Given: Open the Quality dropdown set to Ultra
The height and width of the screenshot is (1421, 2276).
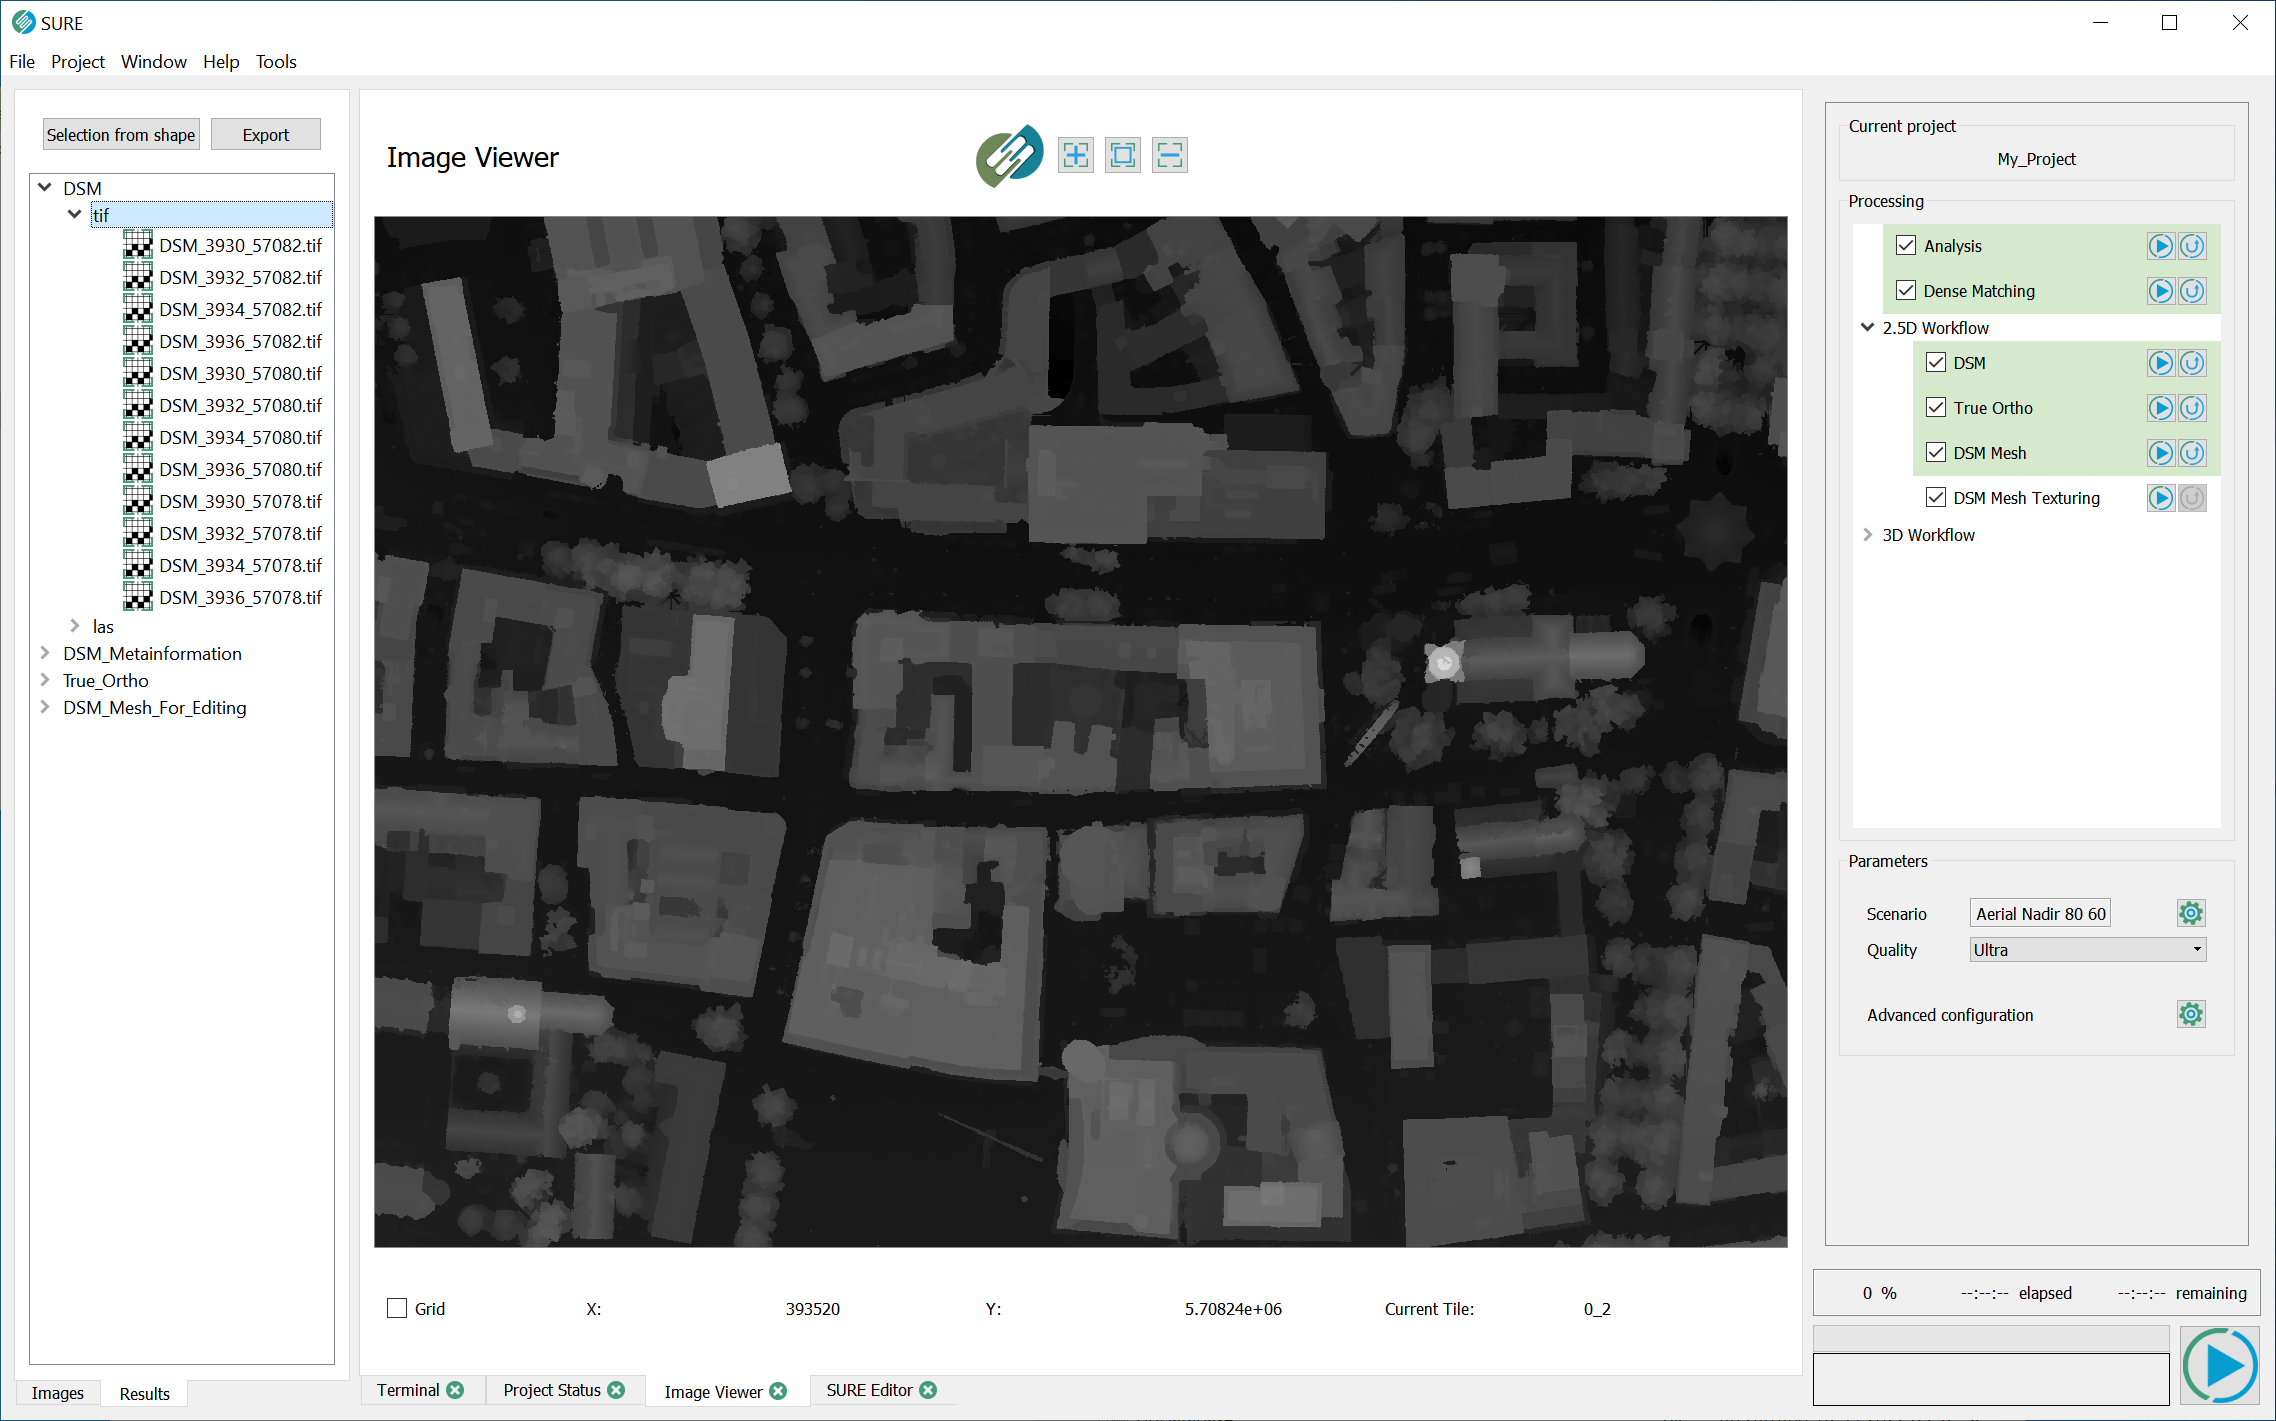Looking at the screenshot, I should click(x=2087, y=950).
